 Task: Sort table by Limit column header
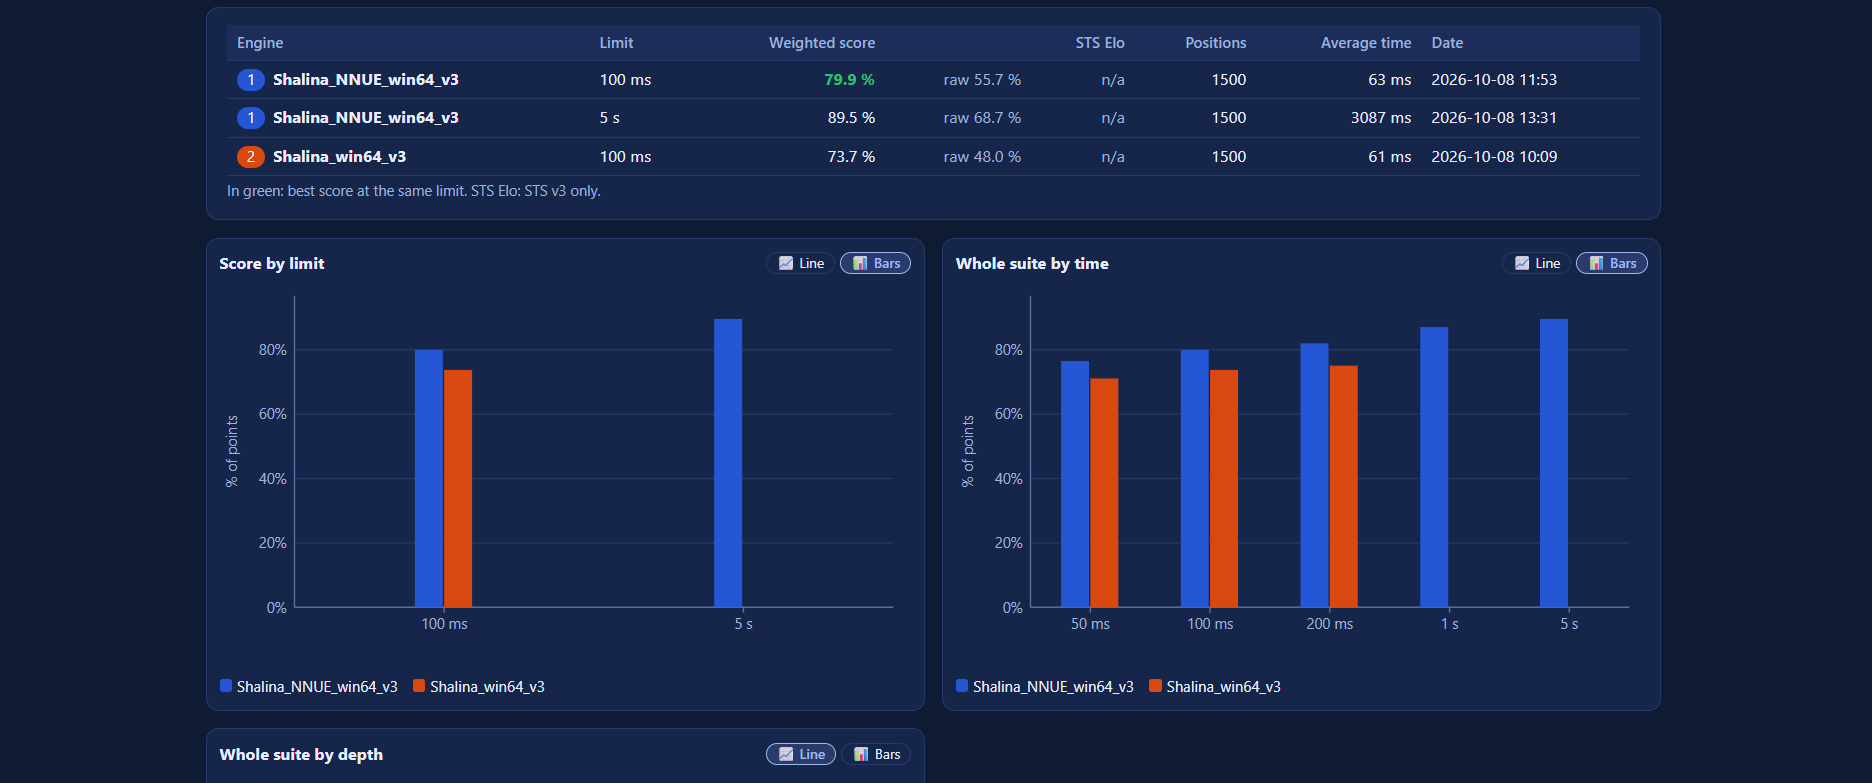click(x=616, y=43)
